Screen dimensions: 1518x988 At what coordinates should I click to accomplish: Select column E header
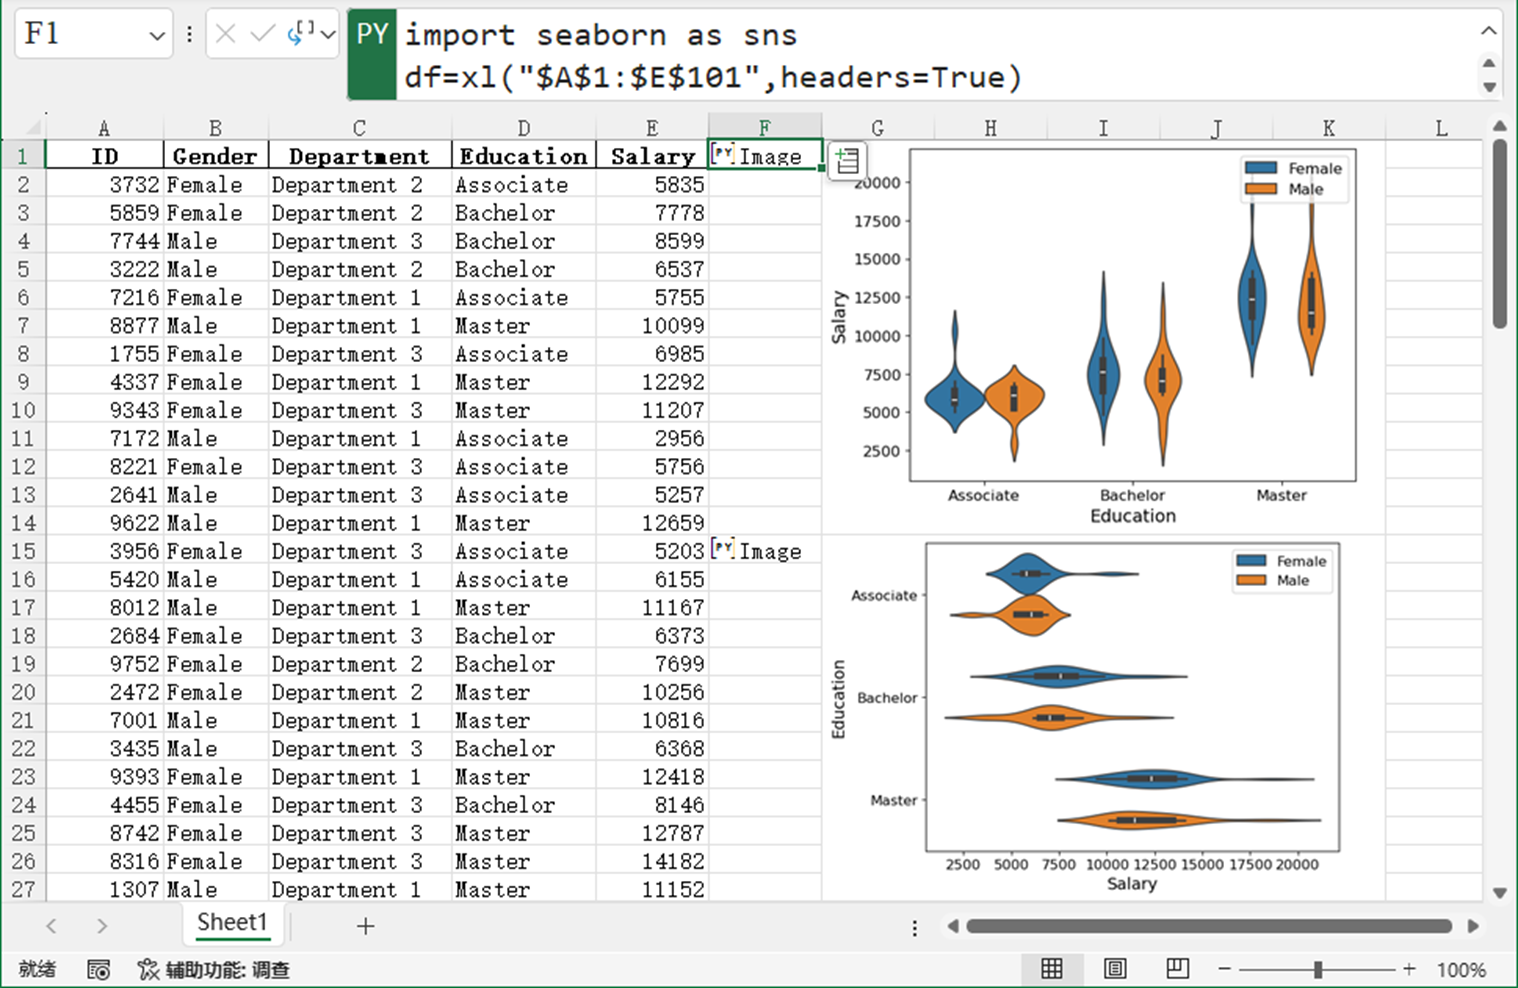click(652, 128)
